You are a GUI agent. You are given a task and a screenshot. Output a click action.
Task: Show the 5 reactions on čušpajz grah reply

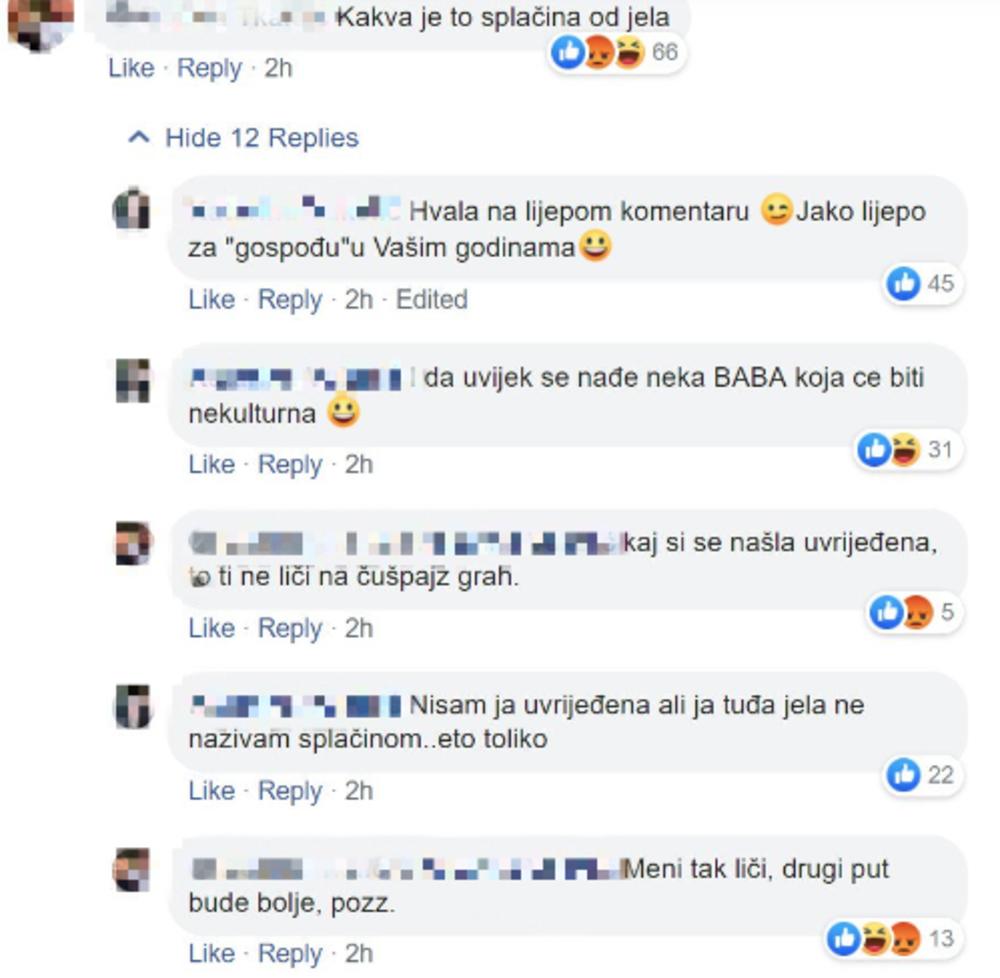pos(913,613)
